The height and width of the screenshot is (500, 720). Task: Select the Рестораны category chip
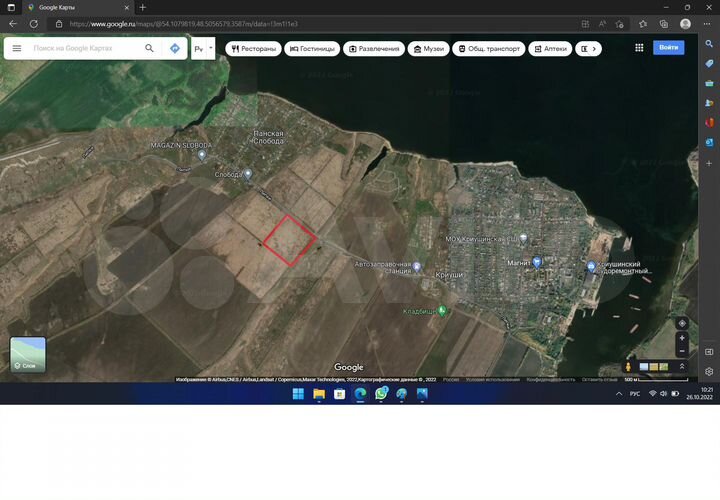tap(253, 48)
